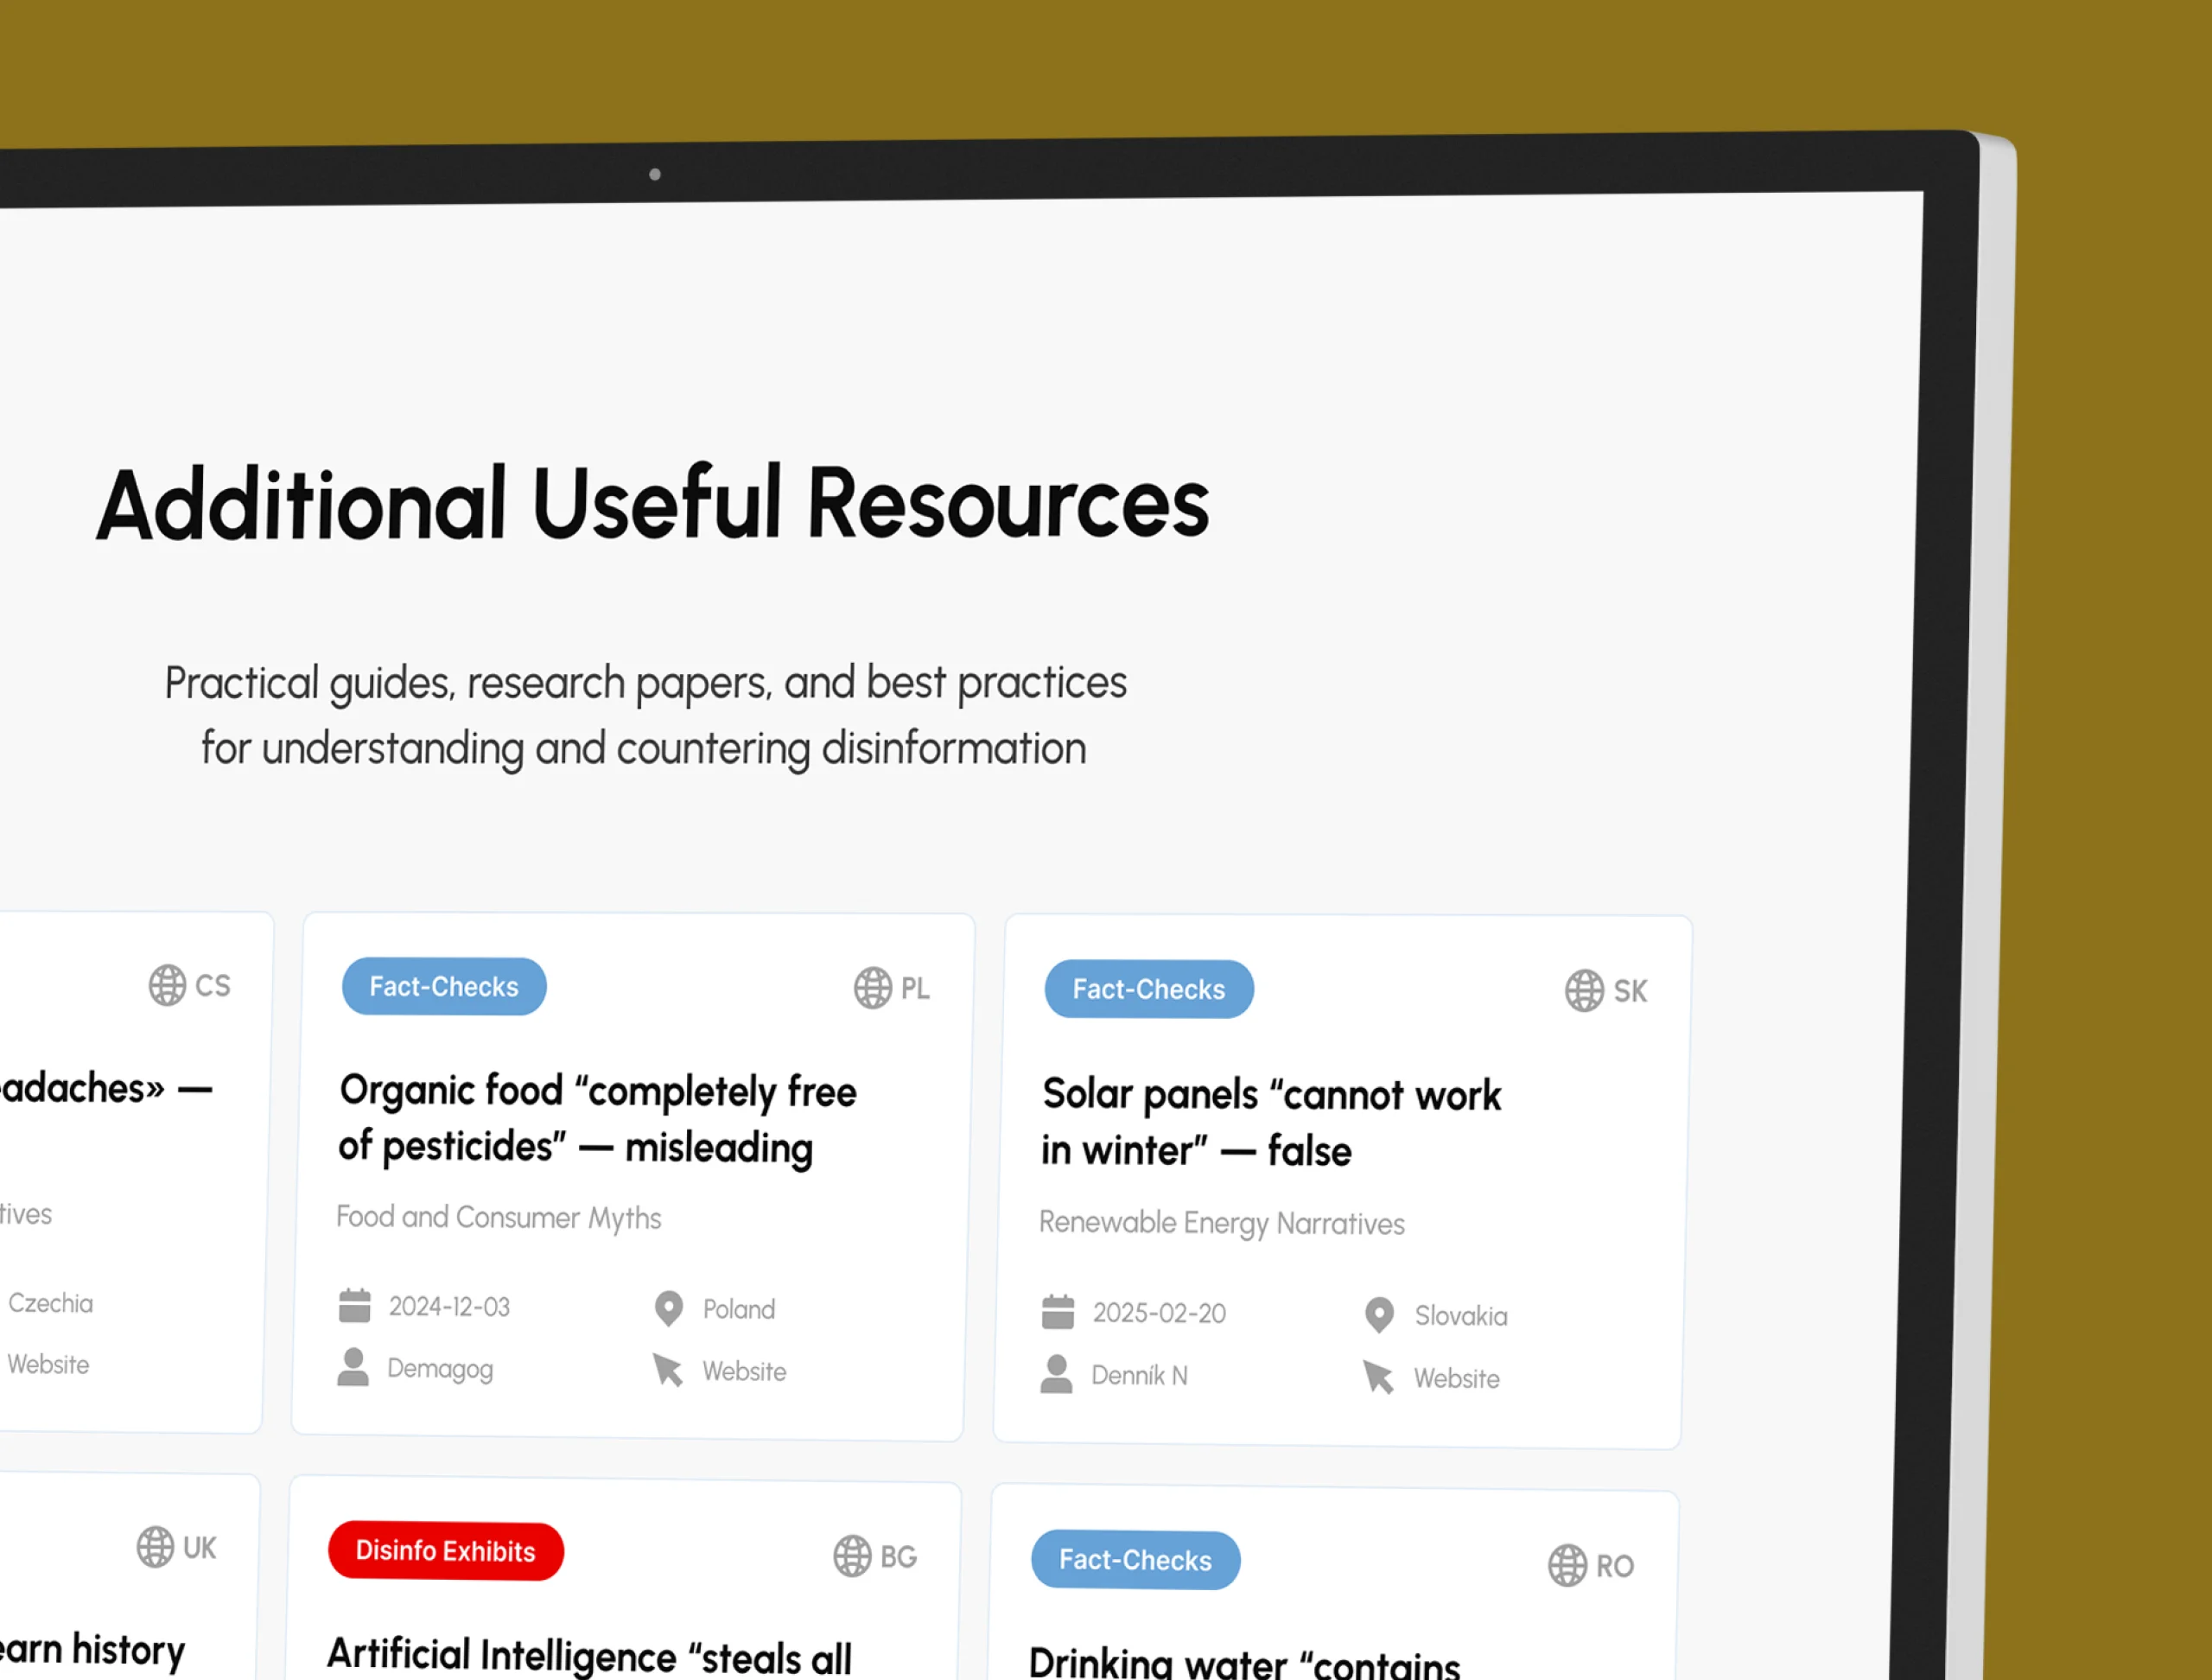Click the date 2024-12-03
The image size is (2212, 1680).
pyautogui.click(x=449, y=1306)
